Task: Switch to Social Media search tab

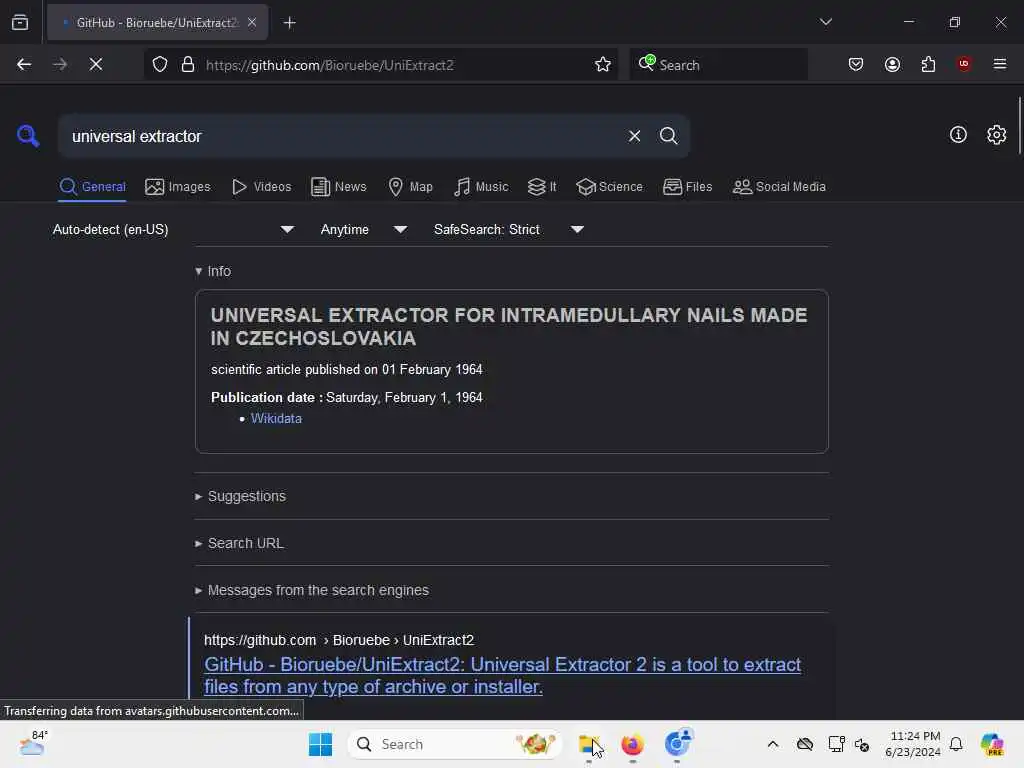Action: click(x=779, y=187)
